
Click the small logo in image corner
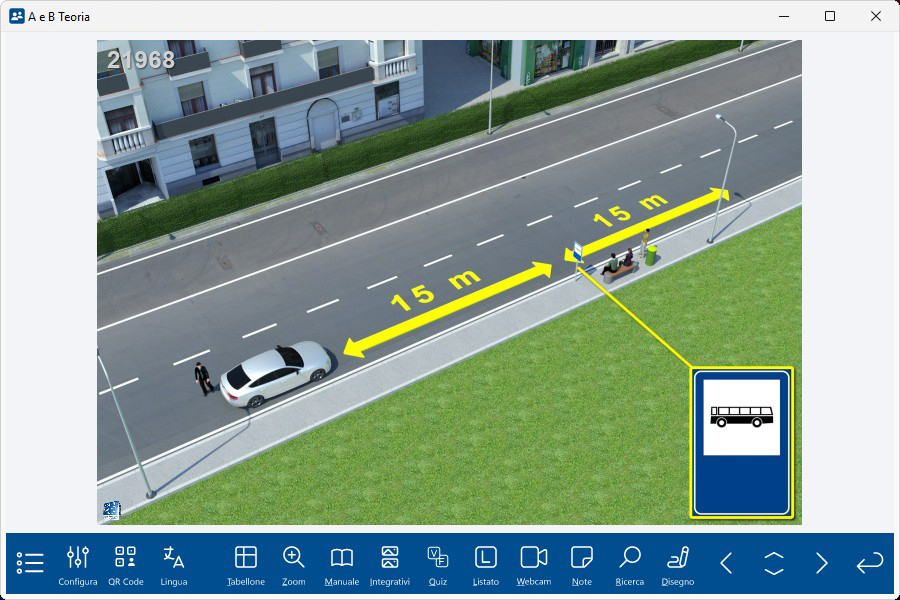click(x=110, y=510)
